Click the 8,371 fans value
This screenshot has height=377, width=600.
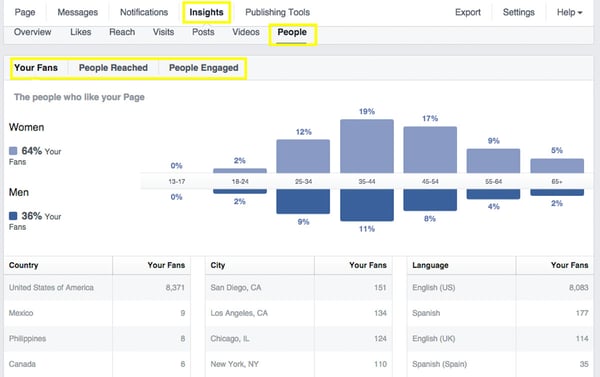pos(175,287)
